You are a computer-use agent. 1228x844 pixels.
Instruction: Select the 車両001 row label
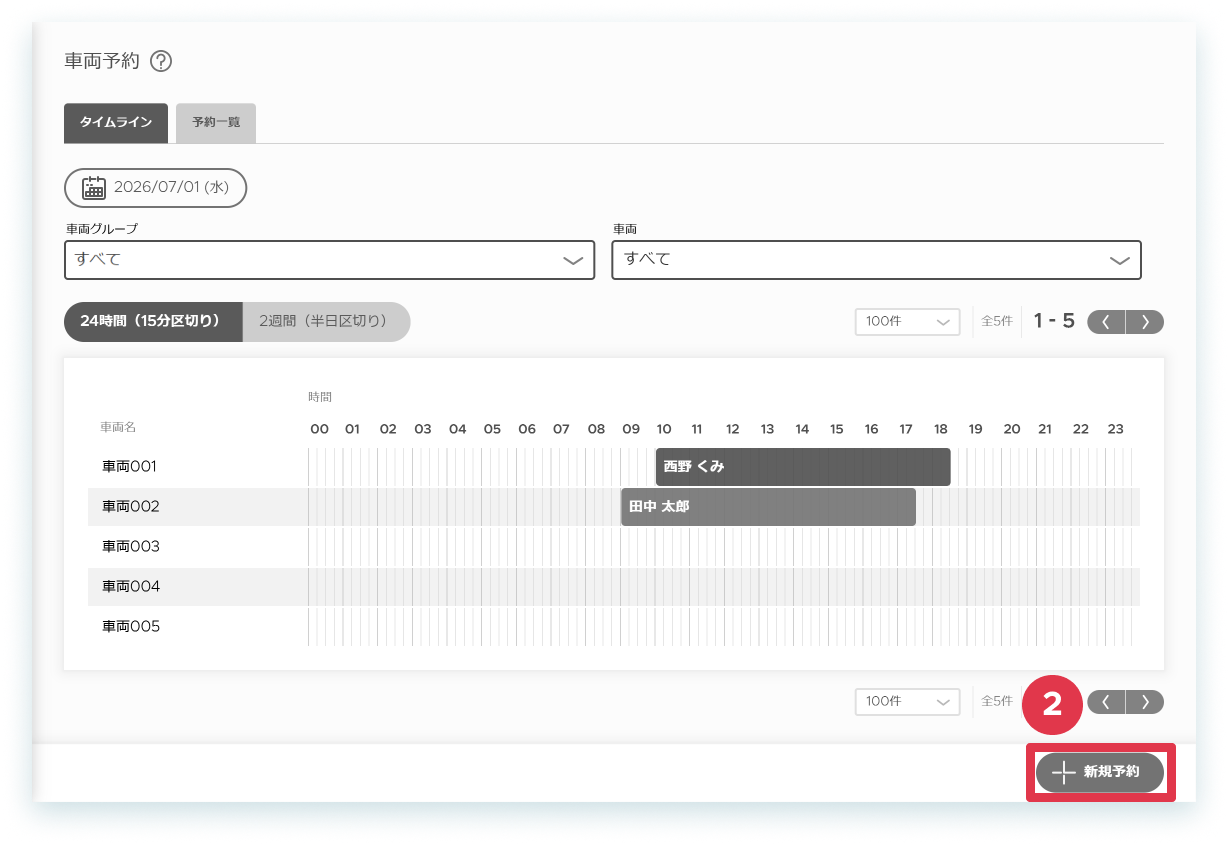click(x=130, y=467)
